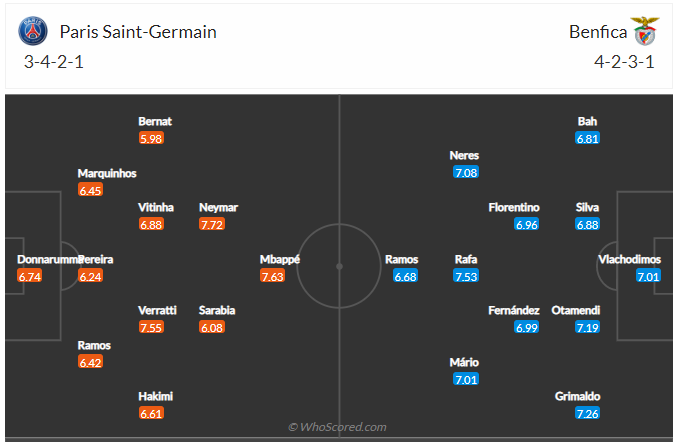Select the Benfica 4-2-3-1 formation text
Image resolution: width=677 pixels, height=442 pixels.
pos(621,61)
